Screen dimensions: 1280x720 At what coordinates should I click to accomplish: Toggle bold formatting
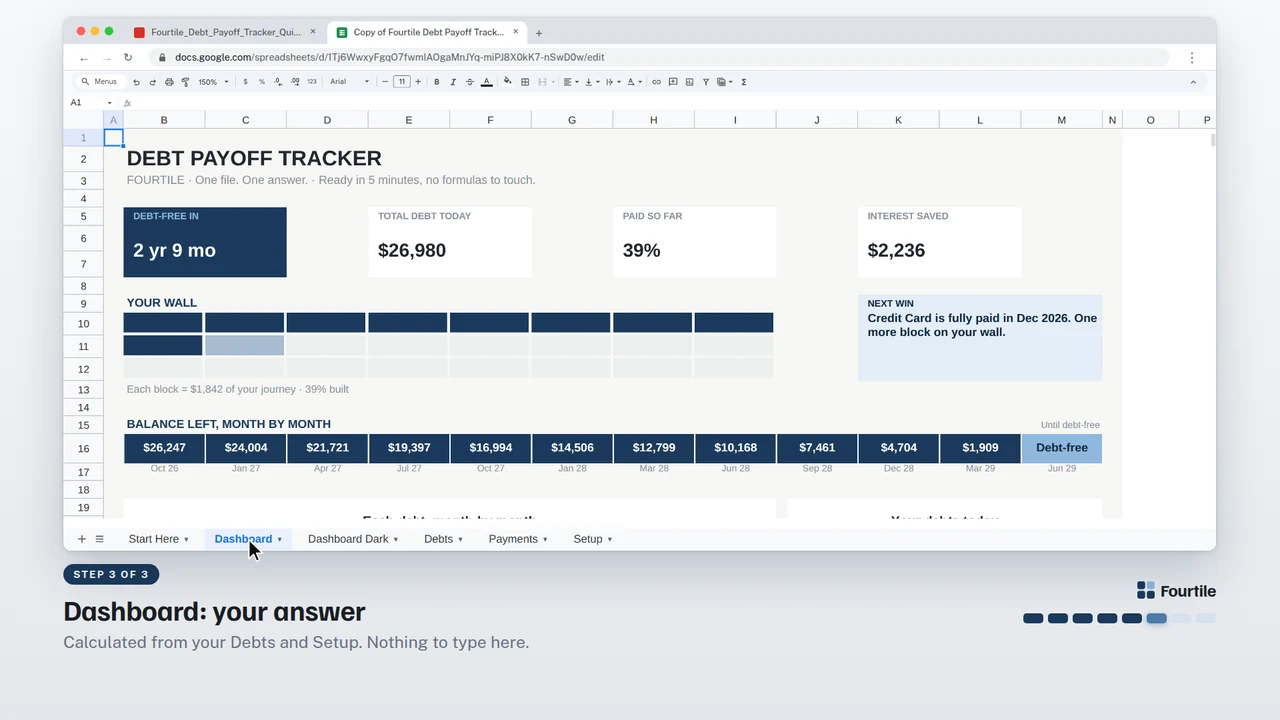437,82
